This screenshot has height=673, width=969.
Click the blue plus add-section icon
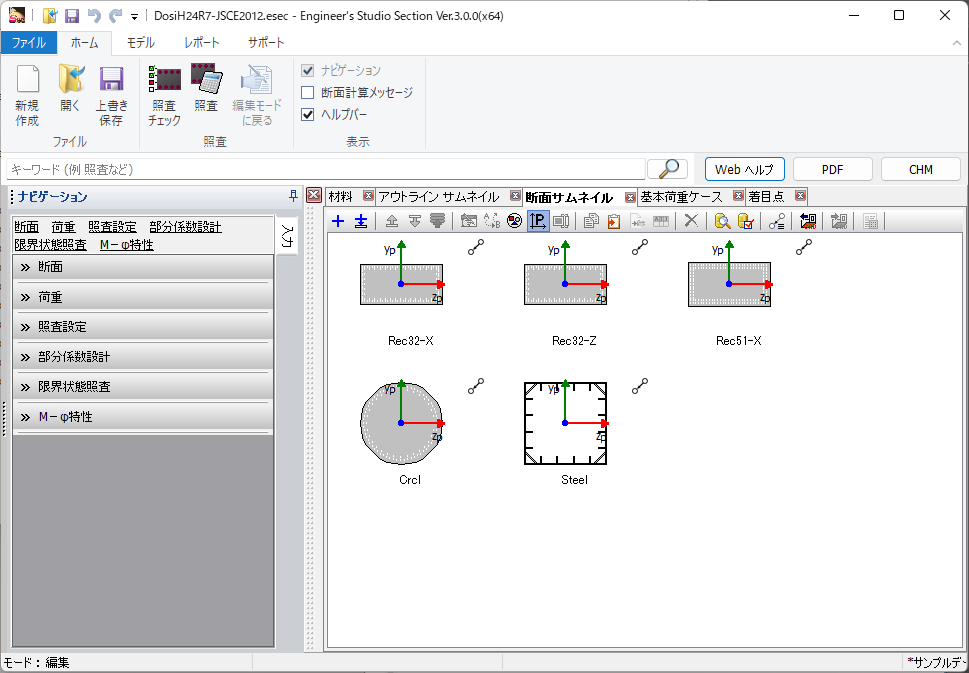[x=338, y=221]
